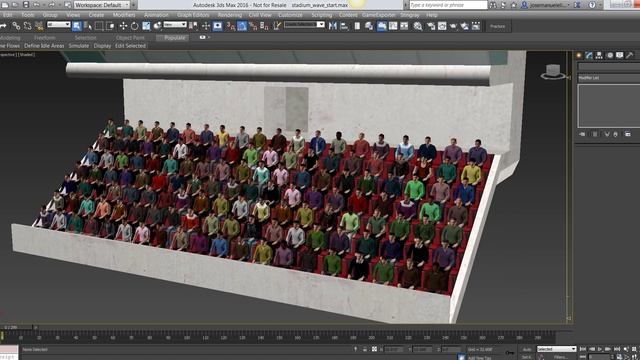Viewport: 640px width, 360px height.
Task: Play the animation
Action: (600, 349)
